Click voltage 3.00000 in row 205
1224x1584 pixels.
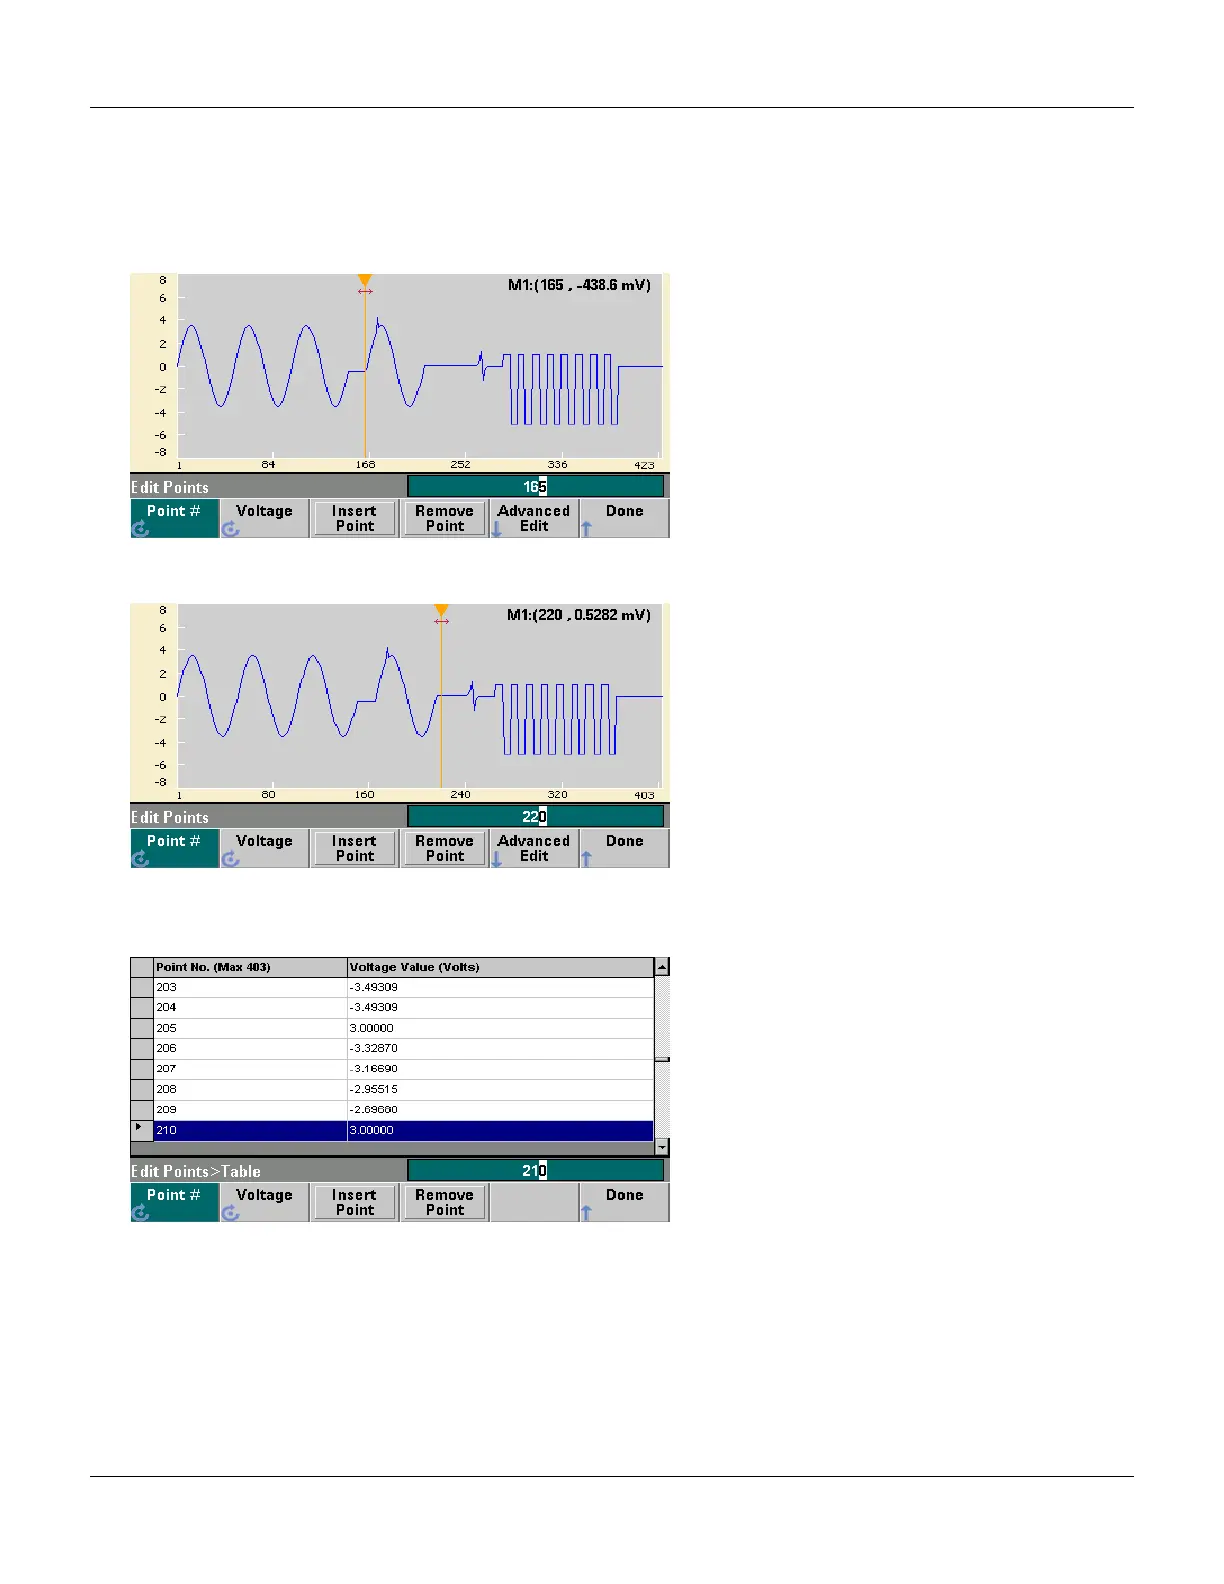coord(500,1028)
